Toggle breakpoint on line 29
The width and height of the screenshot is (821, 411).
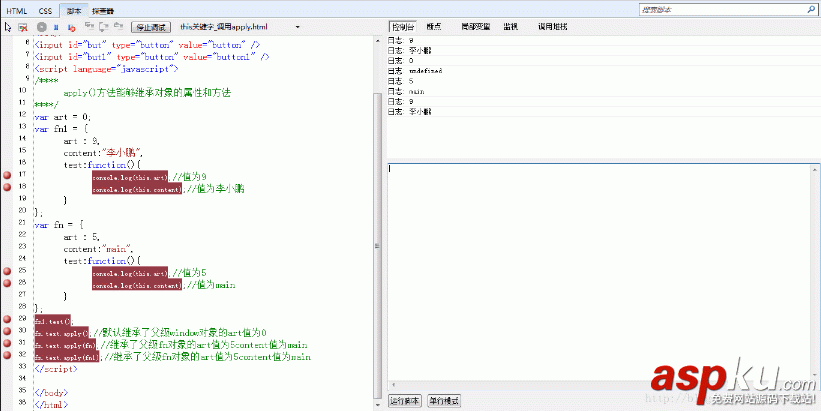pyautogui.click(x=7, y=319)
